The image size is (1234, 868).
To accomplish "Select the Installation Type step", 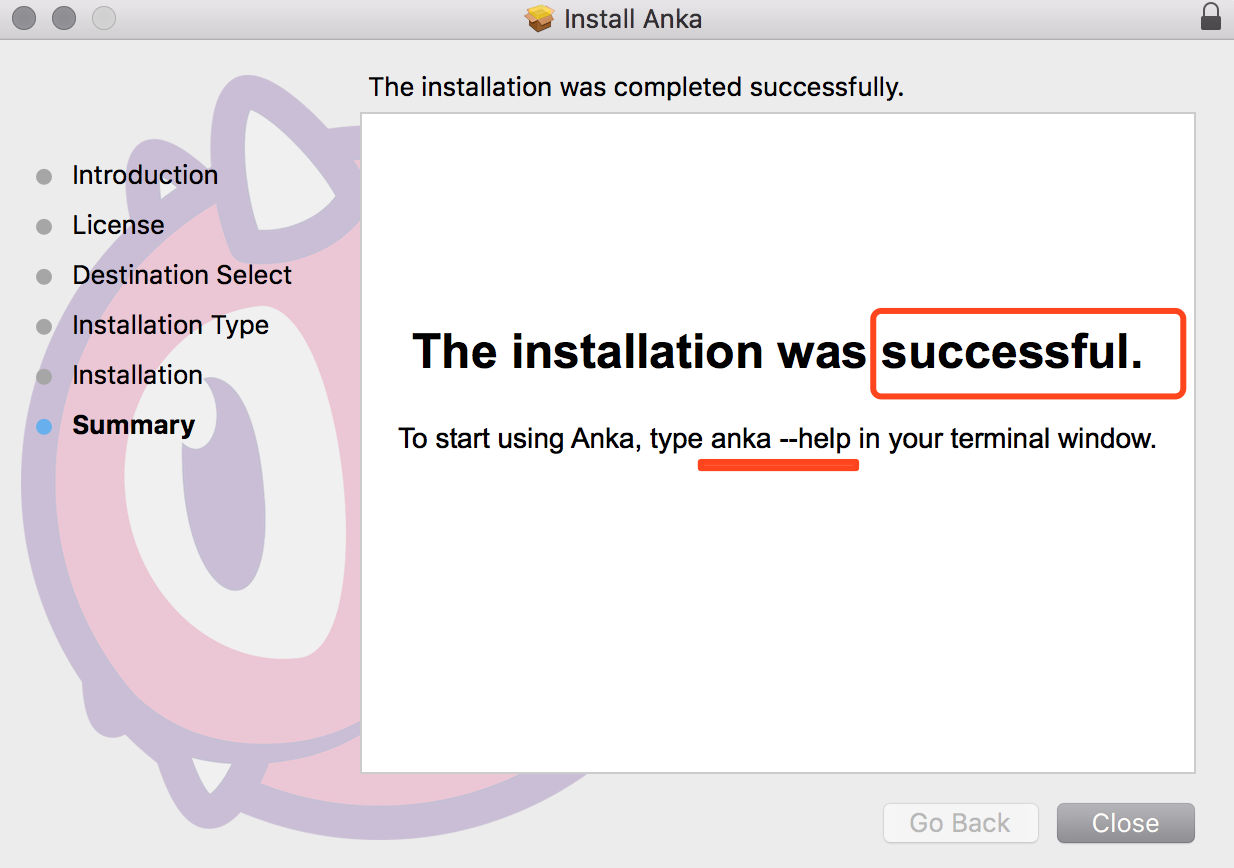I will pyautogui.click(x=170, y=325).
